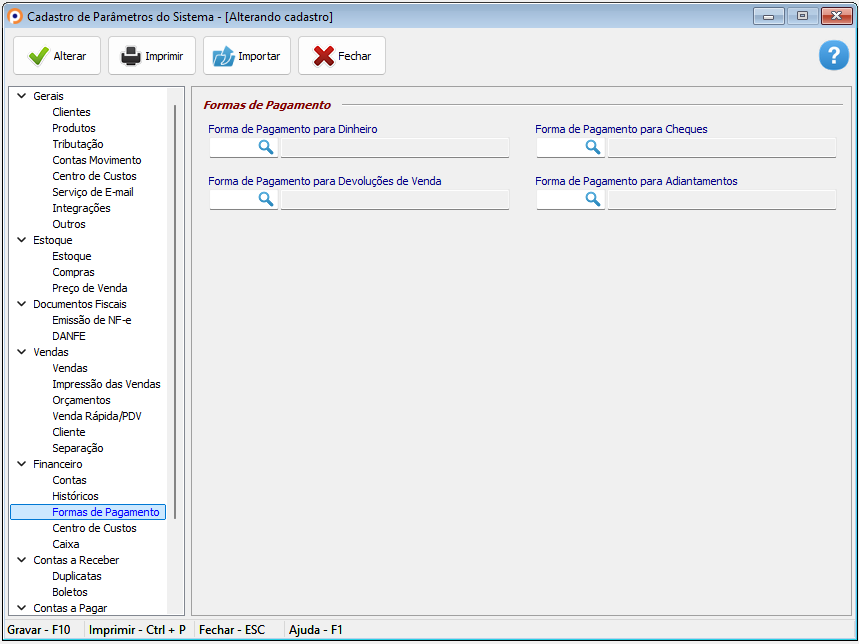Open Boletos under Contas a Receber
This screenshot has height=644, width=859.
pyautogui.click(x=70, y=592)
